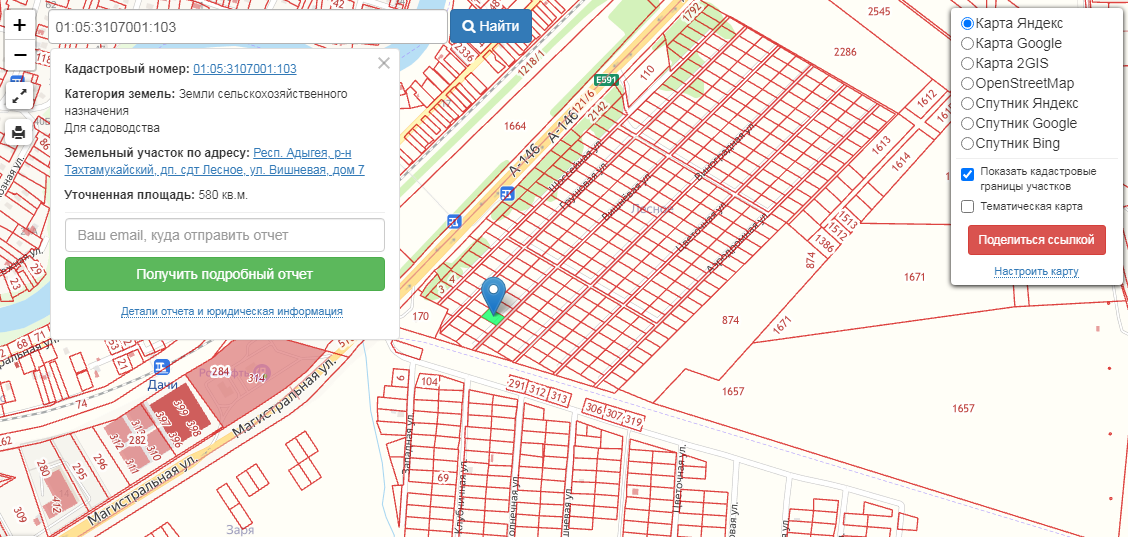
Task: Select Карта Google radio option
Action: (968, 43)
